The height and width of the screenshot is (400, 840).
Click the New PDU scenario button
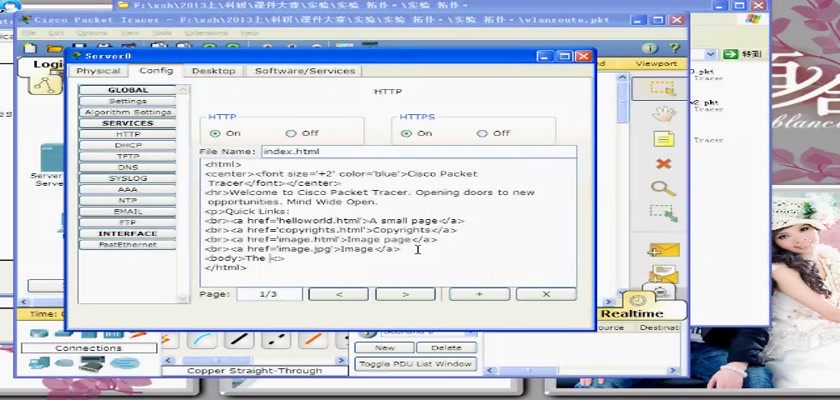pyautogui.click(x=384, y=348)
